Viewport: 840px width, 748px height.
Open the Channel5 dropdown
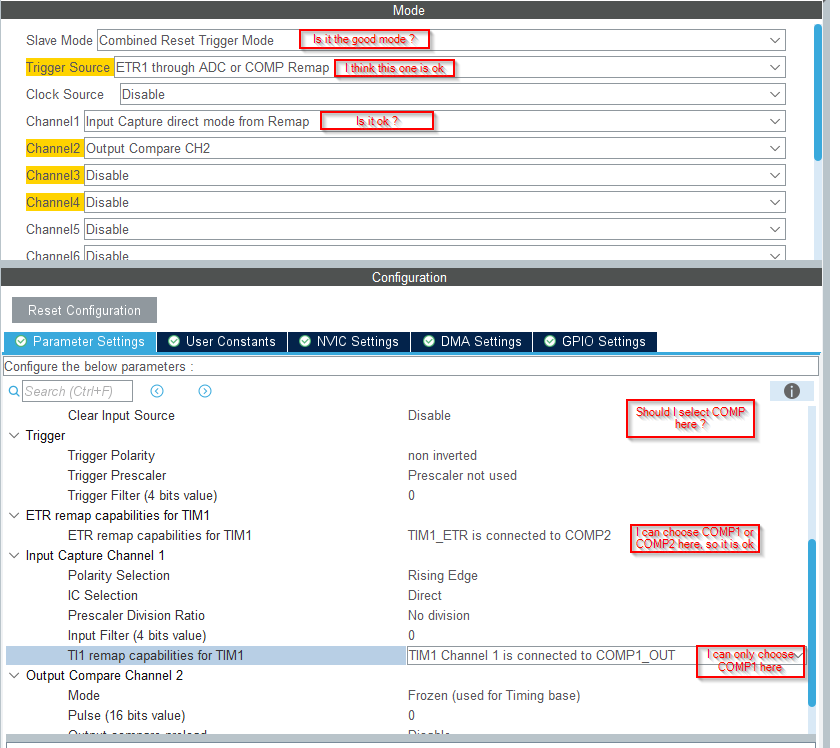point(776,229)
